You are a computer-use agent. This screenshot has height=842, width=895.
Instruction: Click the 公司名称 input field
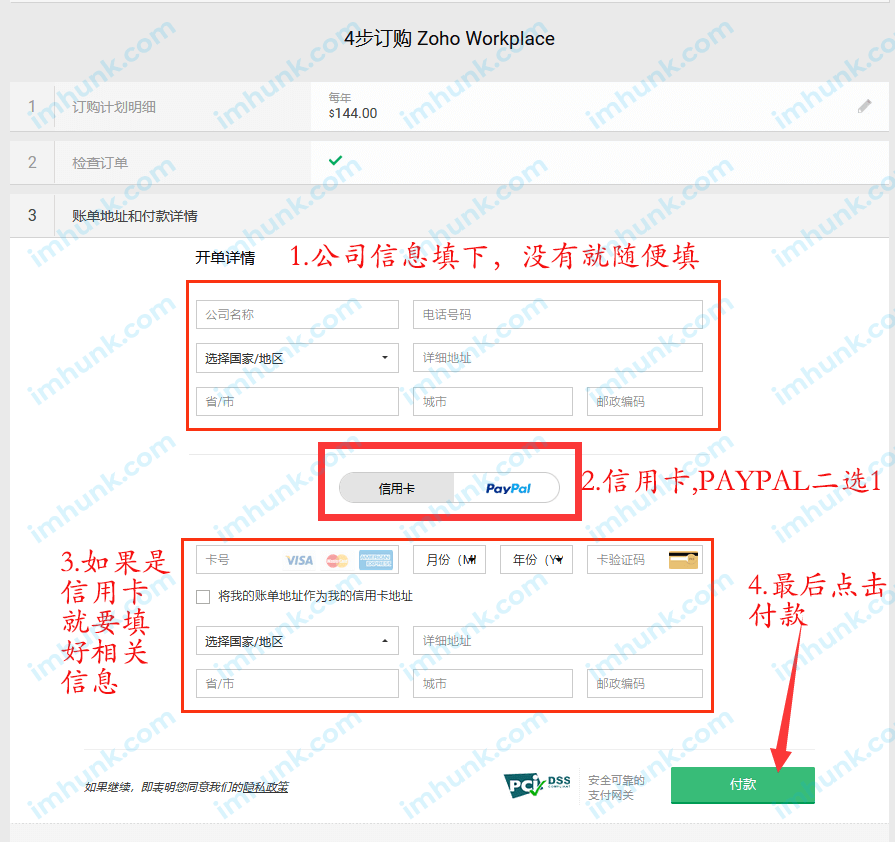click(x=297, y=315)
